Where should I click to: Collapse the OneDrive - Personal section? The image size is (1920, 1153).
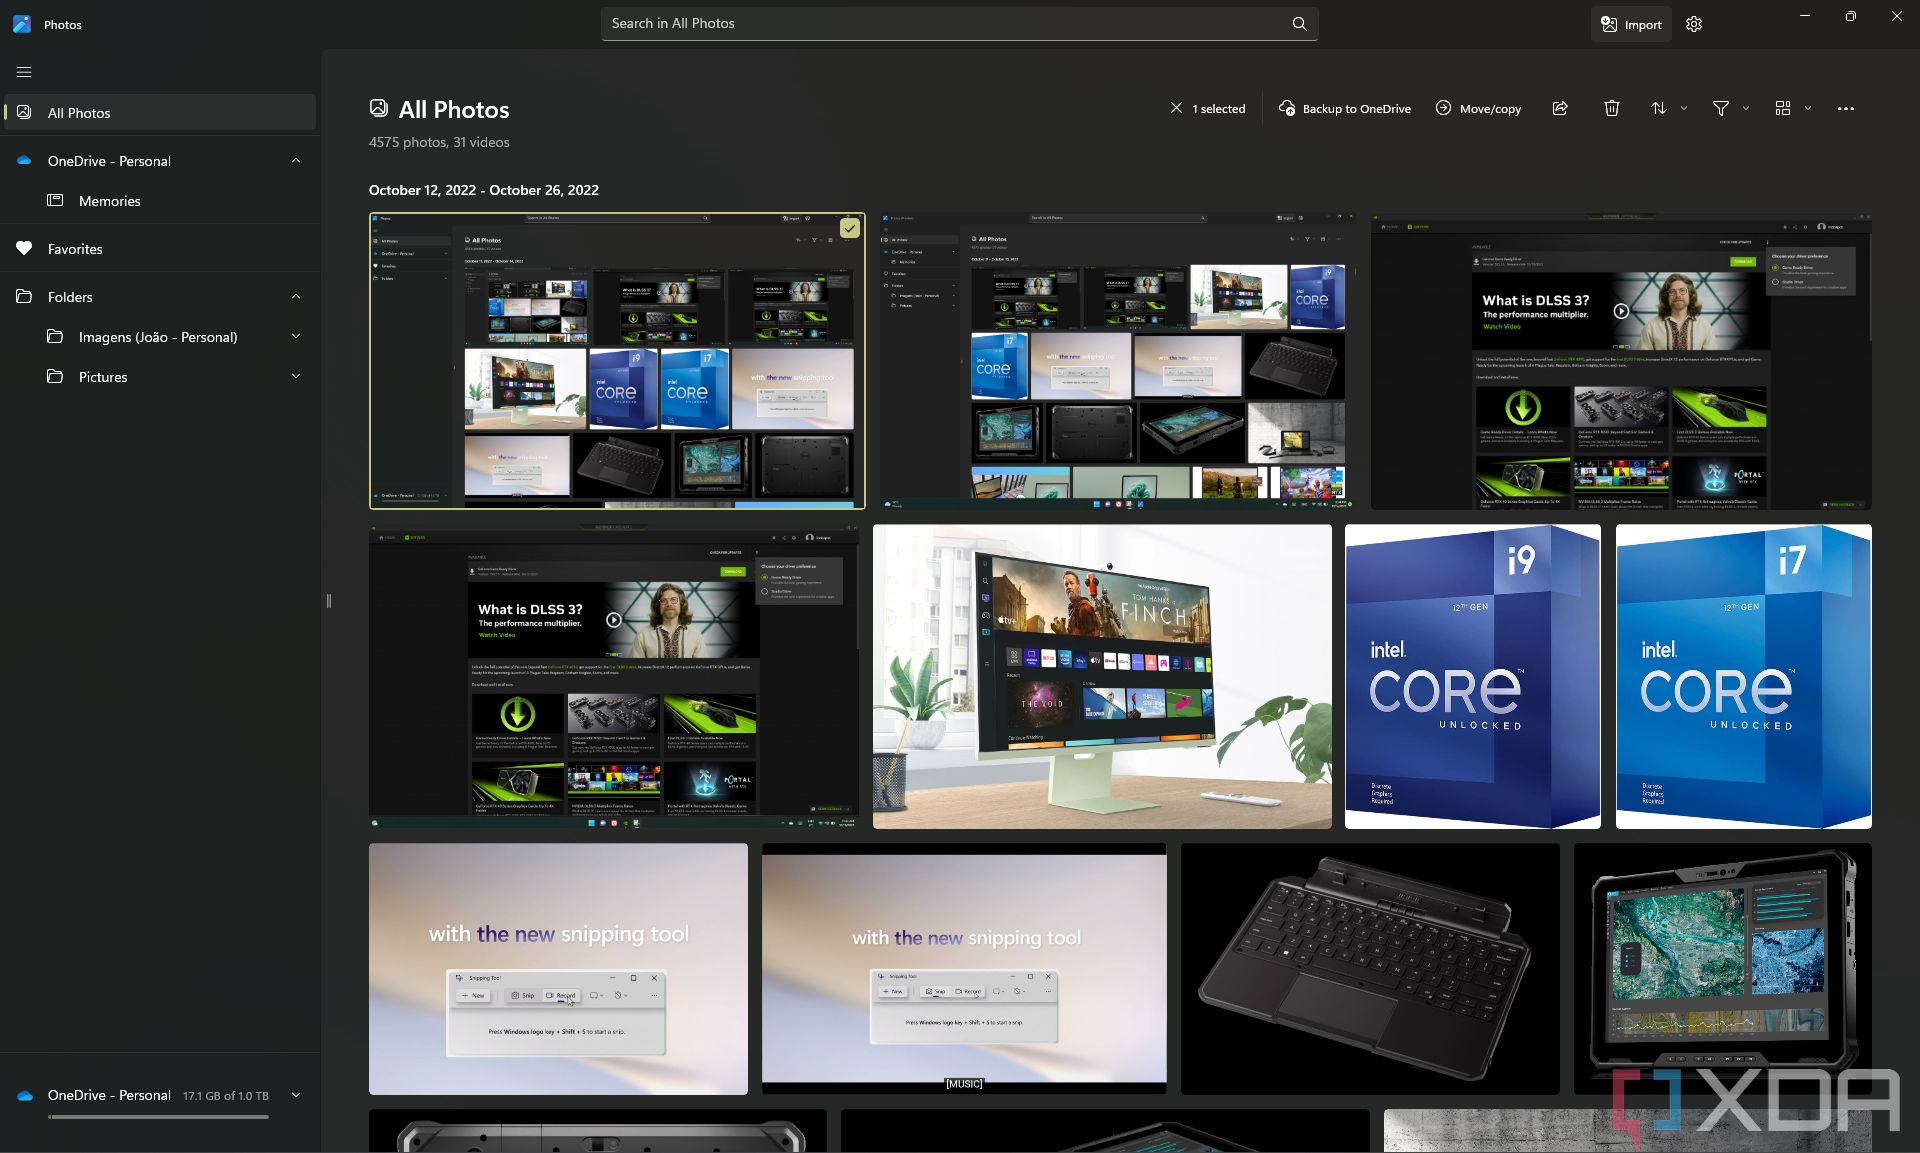[296, 161]
